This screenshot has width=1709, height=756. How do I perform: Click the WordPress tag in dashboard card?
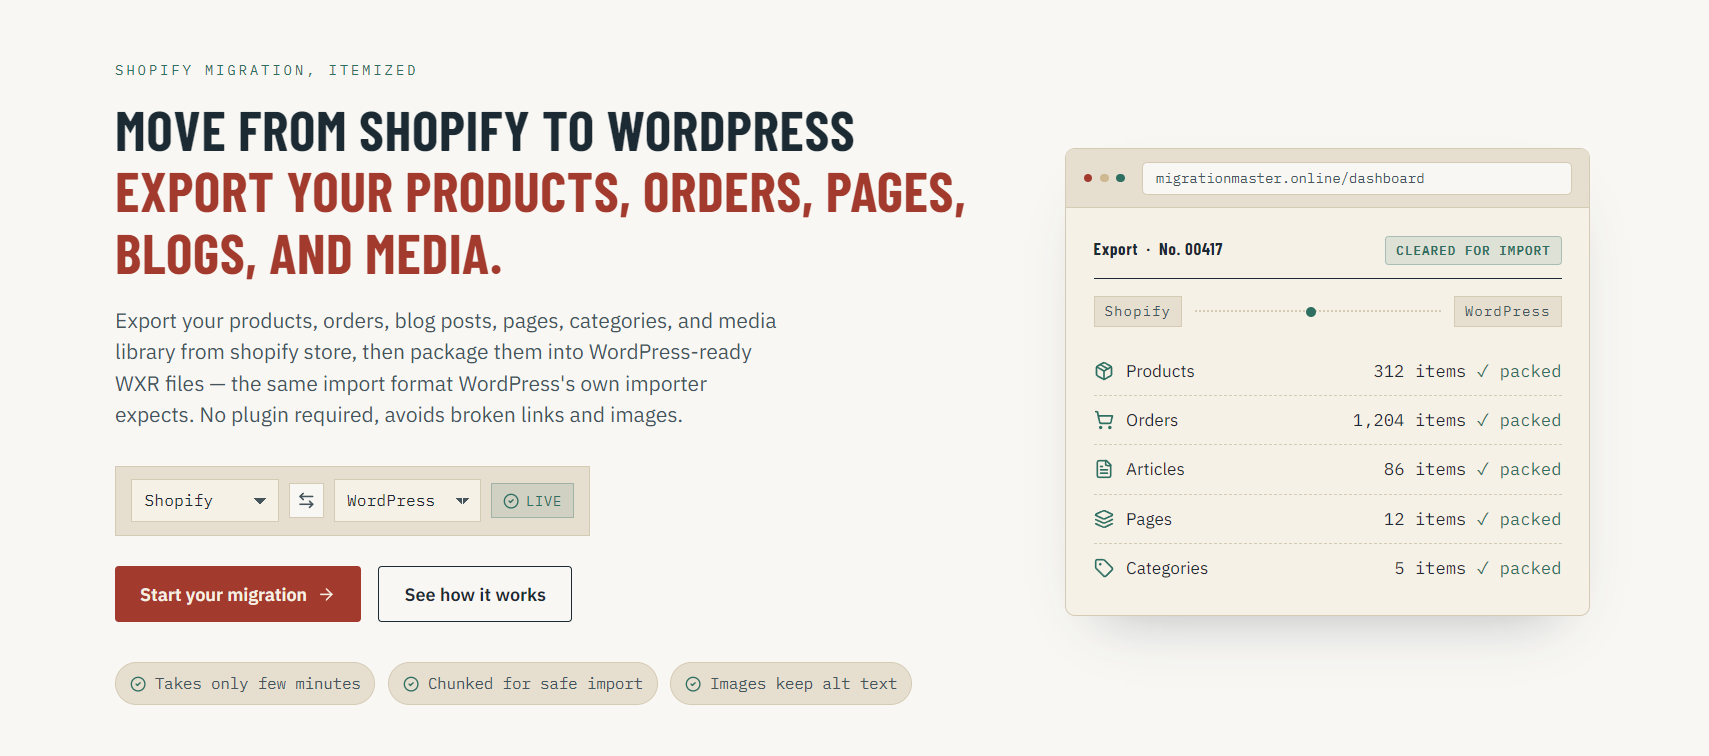tap(1507, 311)
